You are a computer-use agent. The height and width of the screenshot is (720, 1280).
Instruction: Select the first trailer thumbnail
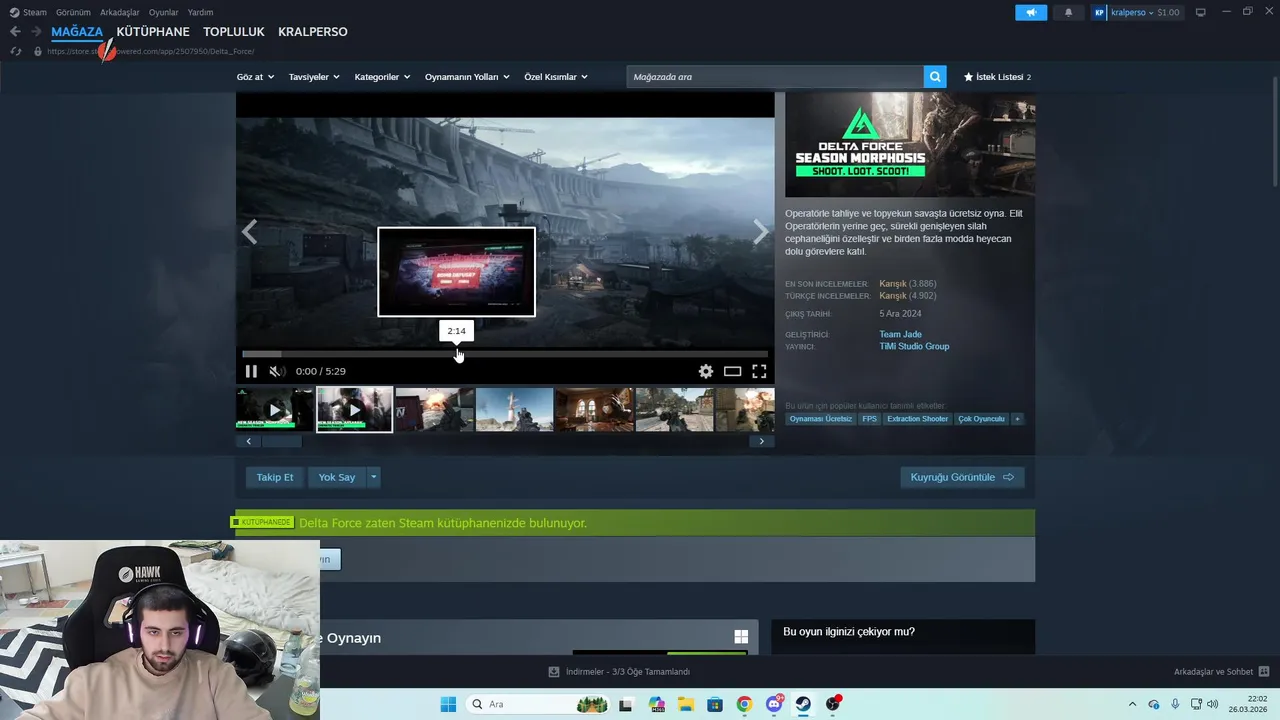click(275, 410)
